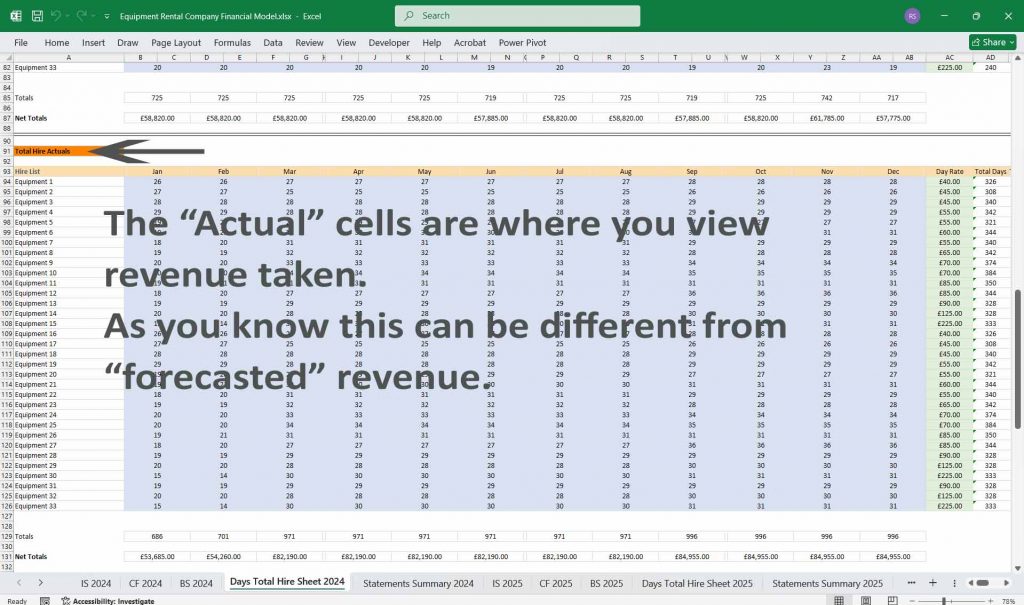Click the Undo arrow icon
1024x605 pixels.
[x=58, y=16]
